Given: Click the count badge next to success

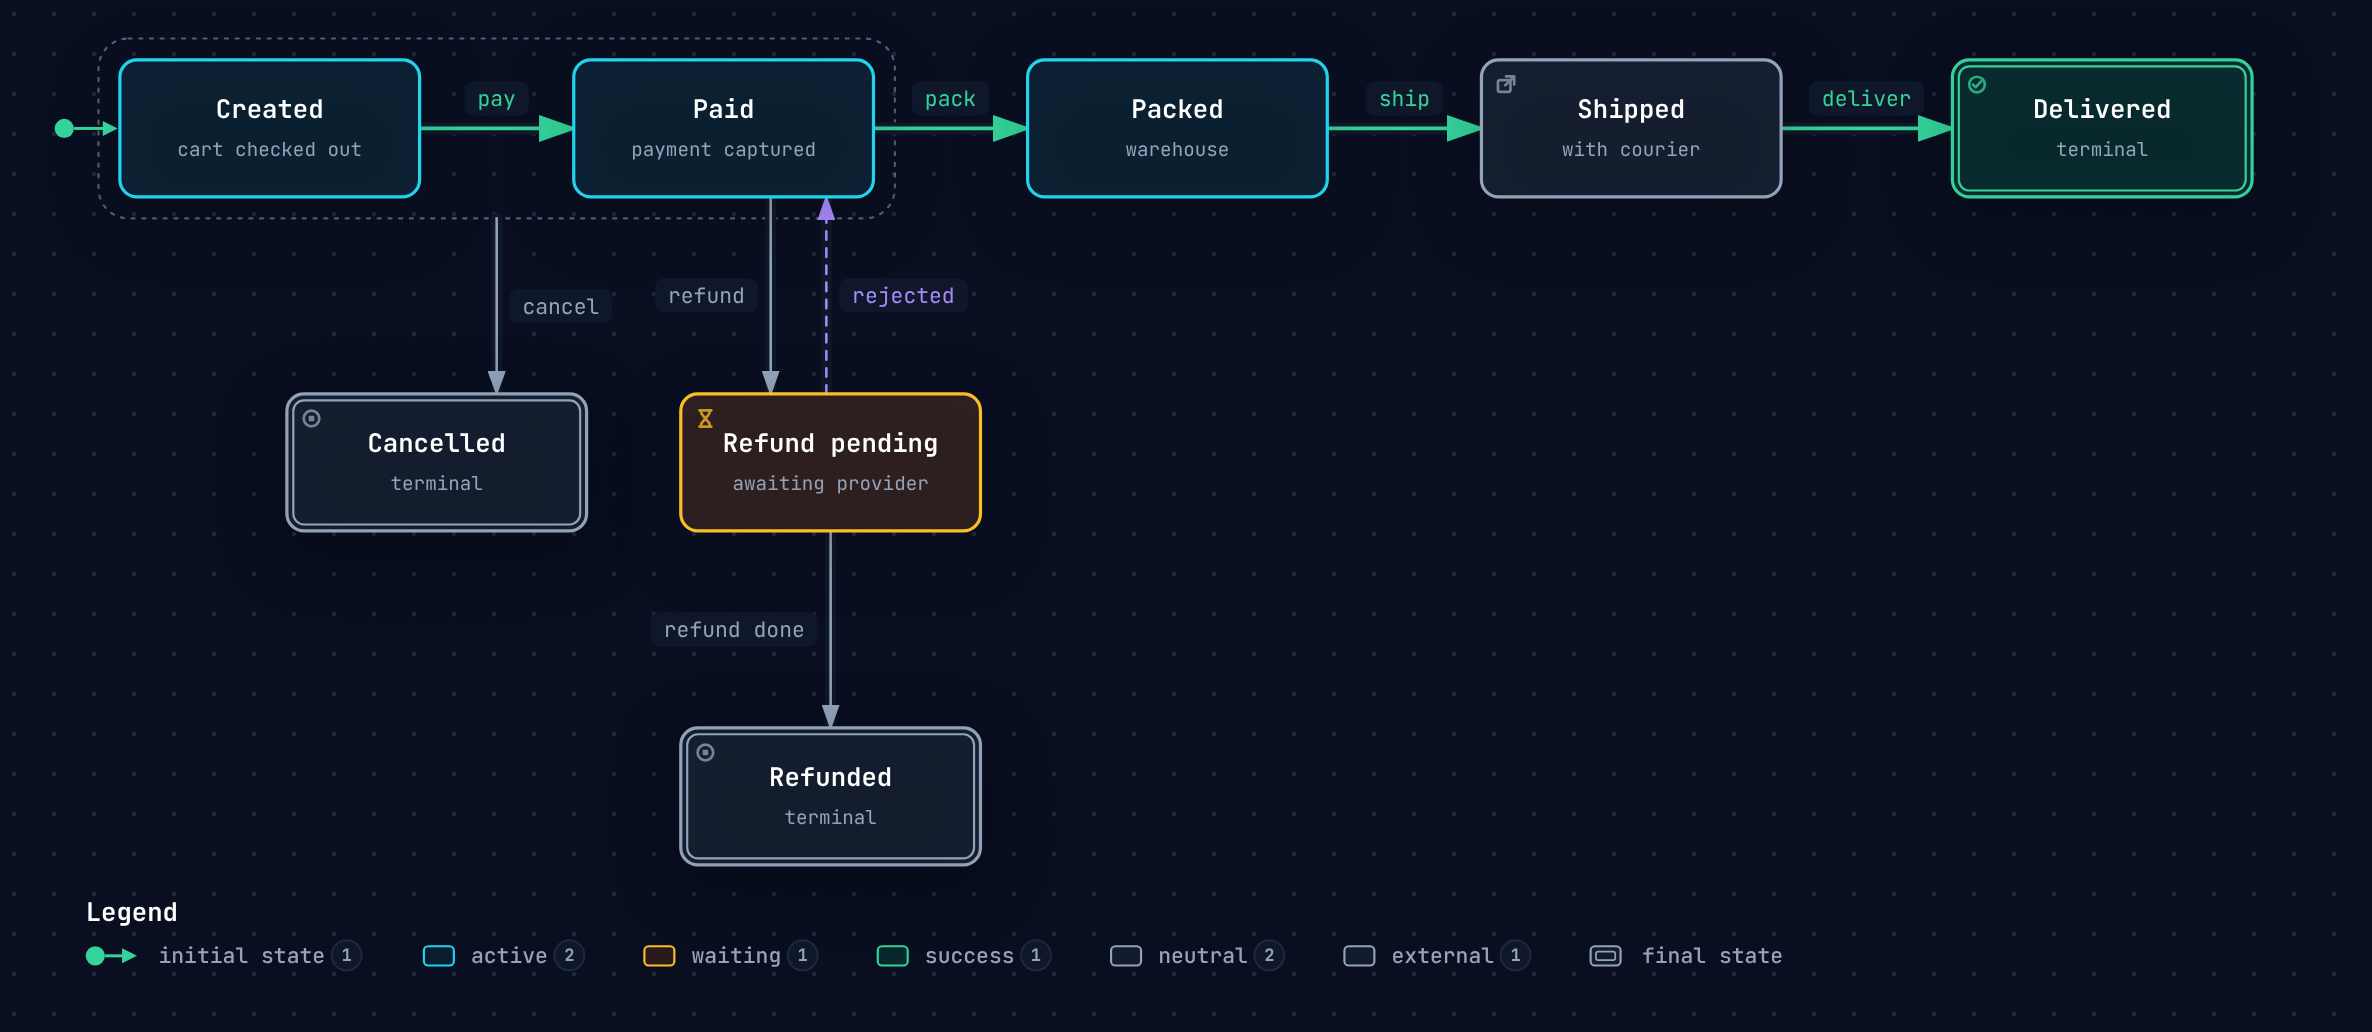Looking at the screenshot, I should [1036, 956].
